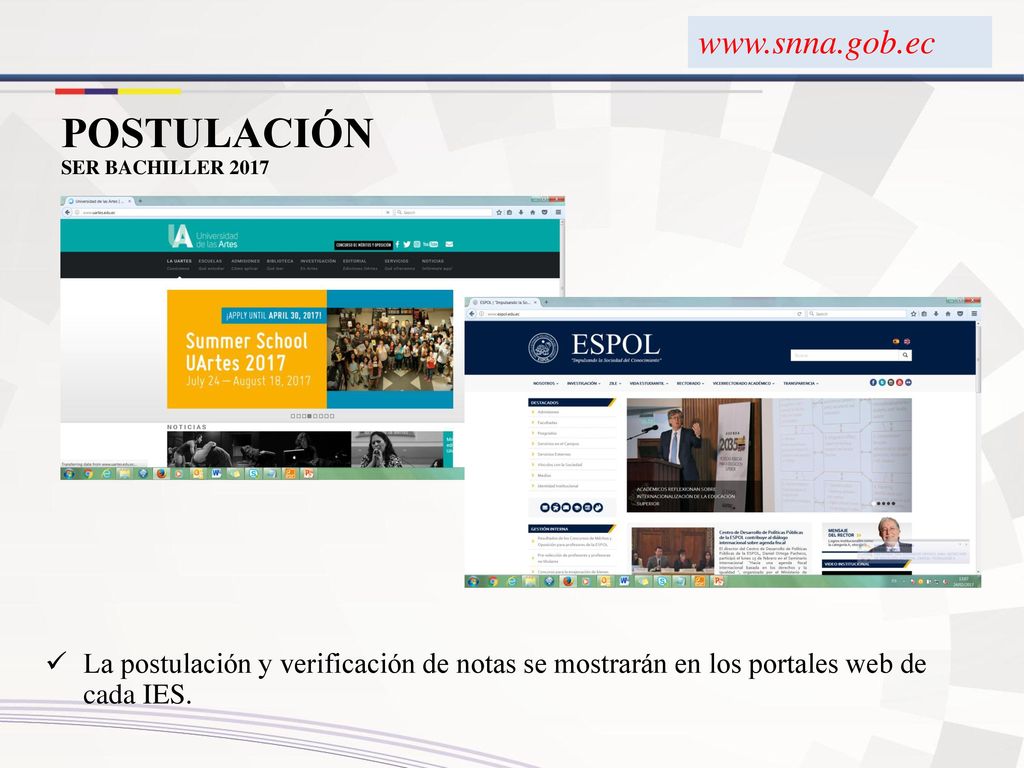Image resolution: width=1024 pixels, height=768 pixels.
Task: Open LA UARTES menu on UArtes site
Action: click(179, 261)
